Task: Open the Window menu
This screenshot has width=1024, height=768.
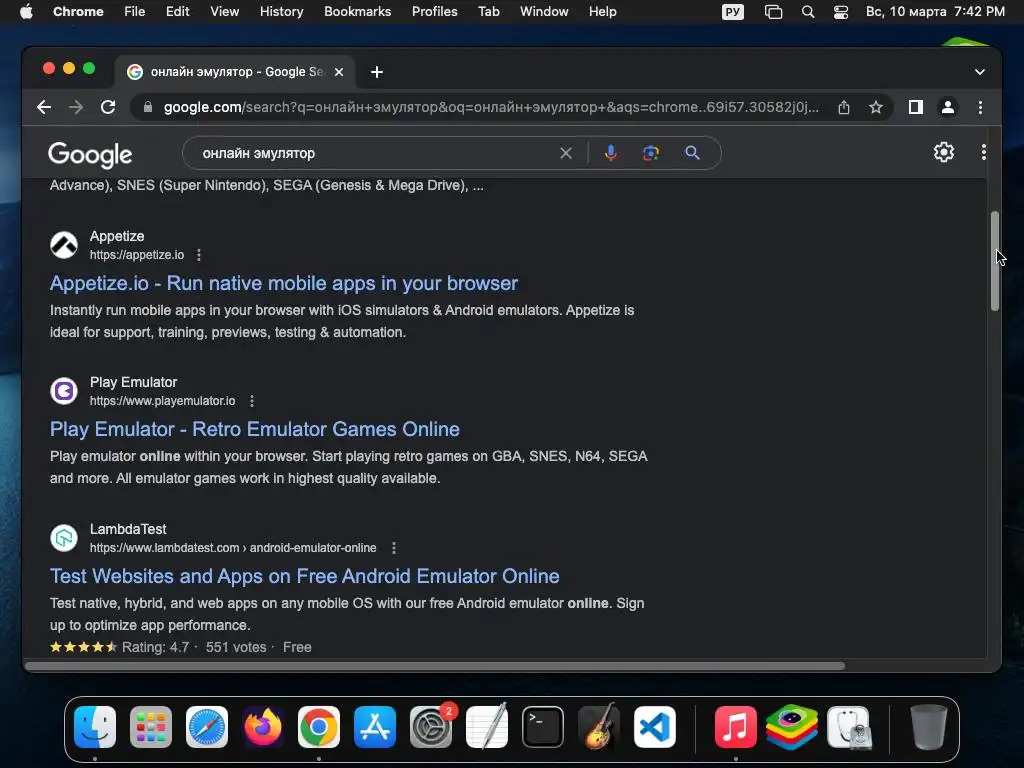Action: (544, 12)
